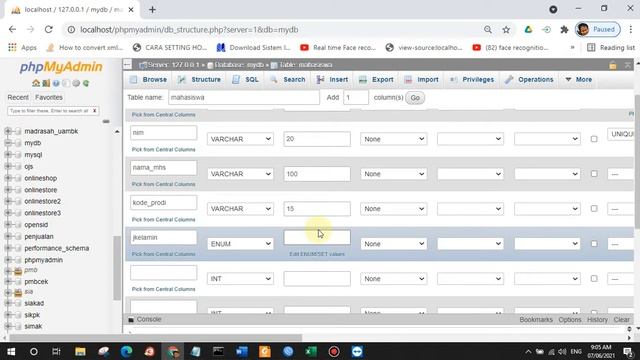Screen dimensions: 640x360
Task: Open Chrome three-dot menu
Action: 631,29
